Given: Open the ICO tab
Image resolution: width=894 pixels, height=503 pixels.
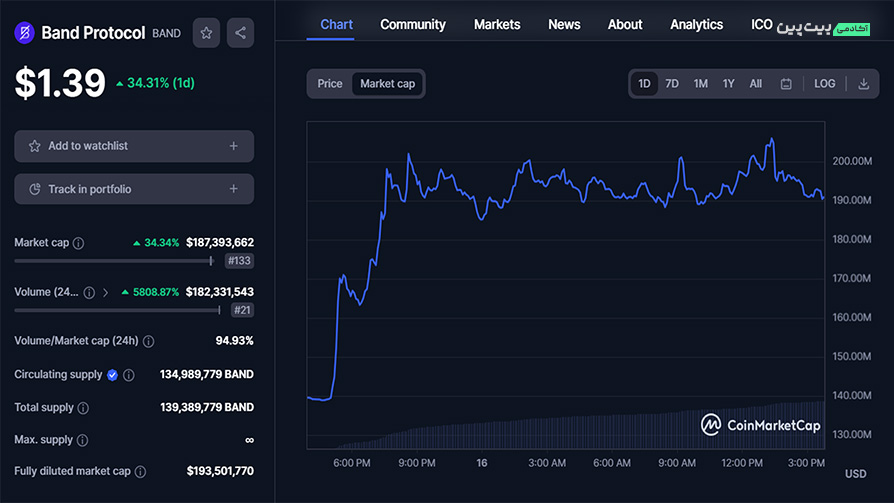Looking at the screenshot, I should pos(762,25).
